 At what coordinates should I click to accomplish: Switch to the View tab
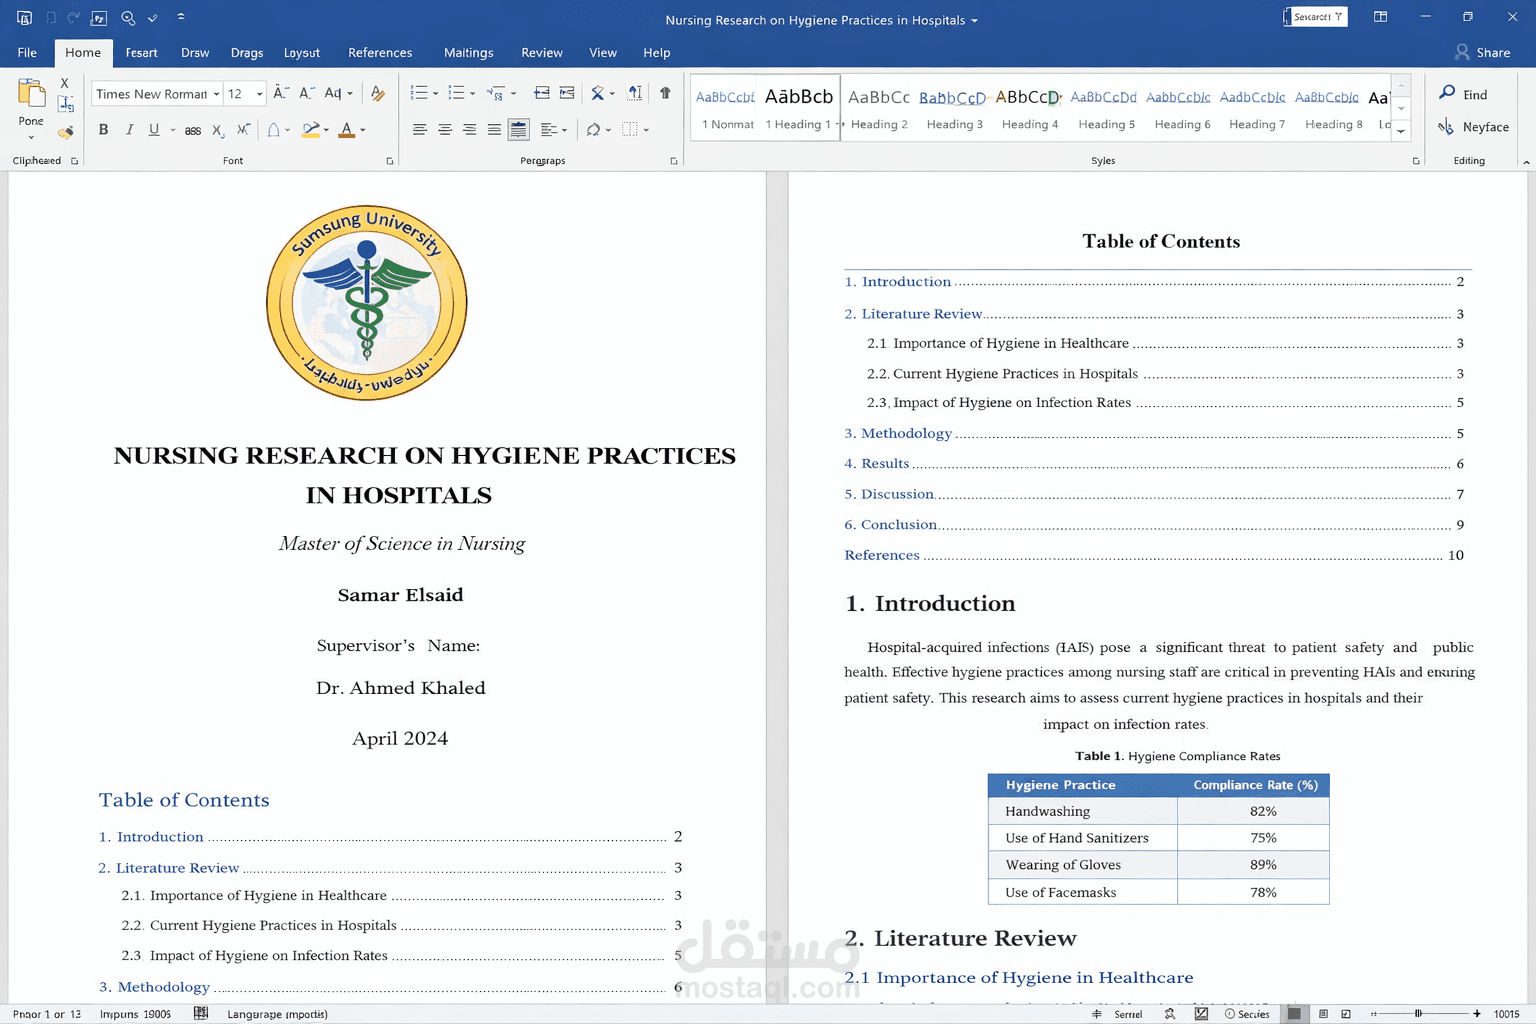pyautogui.click(x=603, y=53)
